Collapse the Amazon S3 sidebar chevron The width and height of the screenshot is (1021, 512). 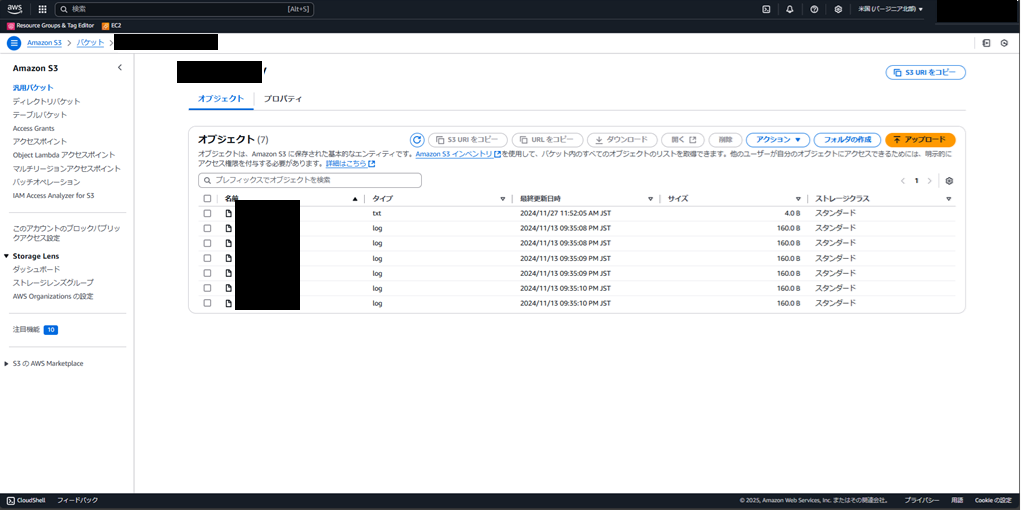120,68
